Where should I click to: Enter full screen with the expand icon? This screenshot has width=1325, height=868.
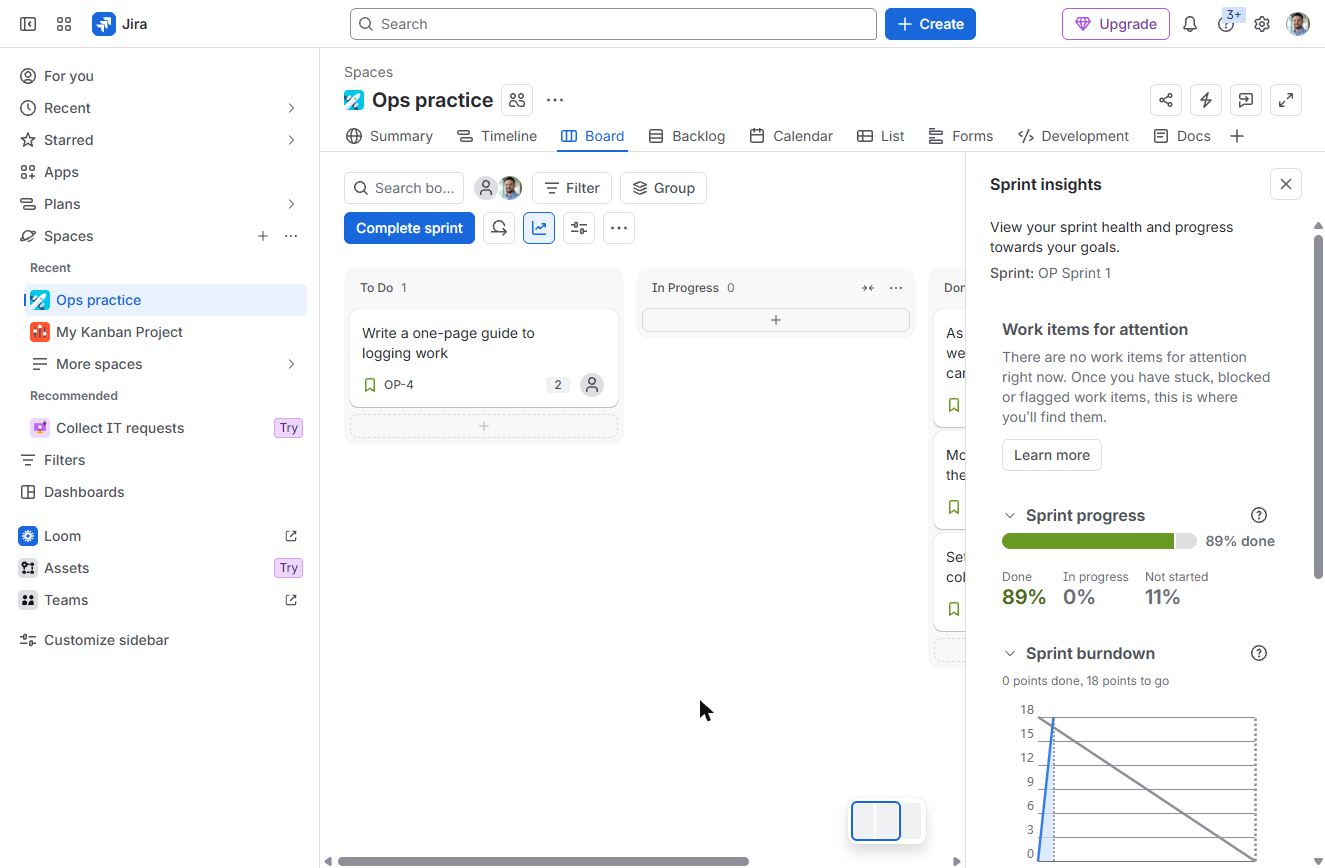(1286, 100)
